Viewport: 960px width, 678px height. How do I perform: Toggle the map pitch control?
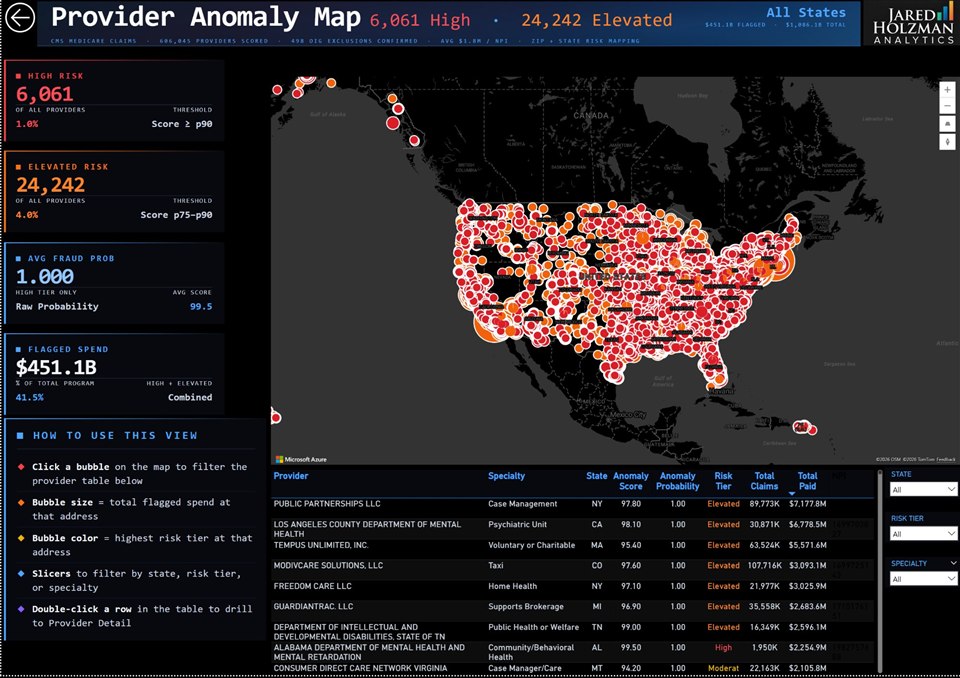(947, 124)
